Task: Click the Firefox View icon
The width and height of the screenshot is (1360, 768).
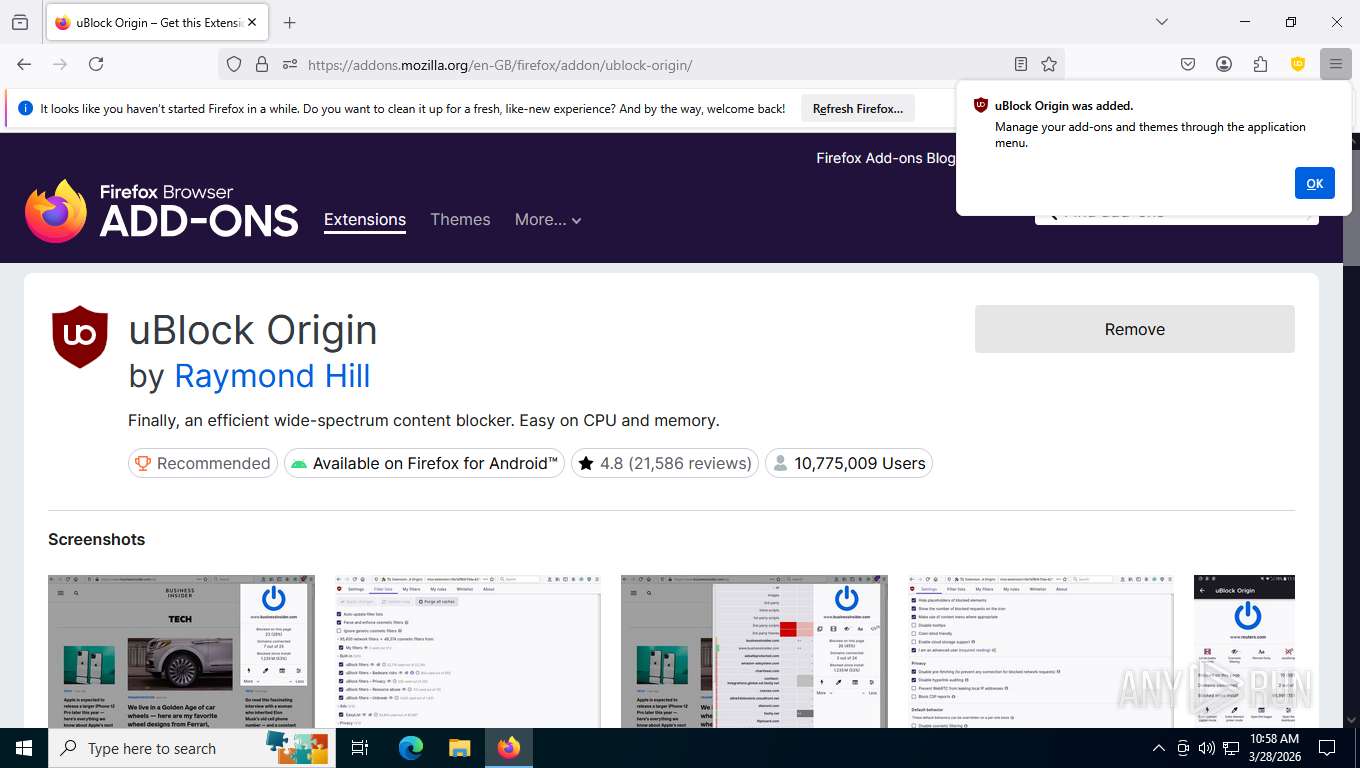Action: [x=20, y=22]
